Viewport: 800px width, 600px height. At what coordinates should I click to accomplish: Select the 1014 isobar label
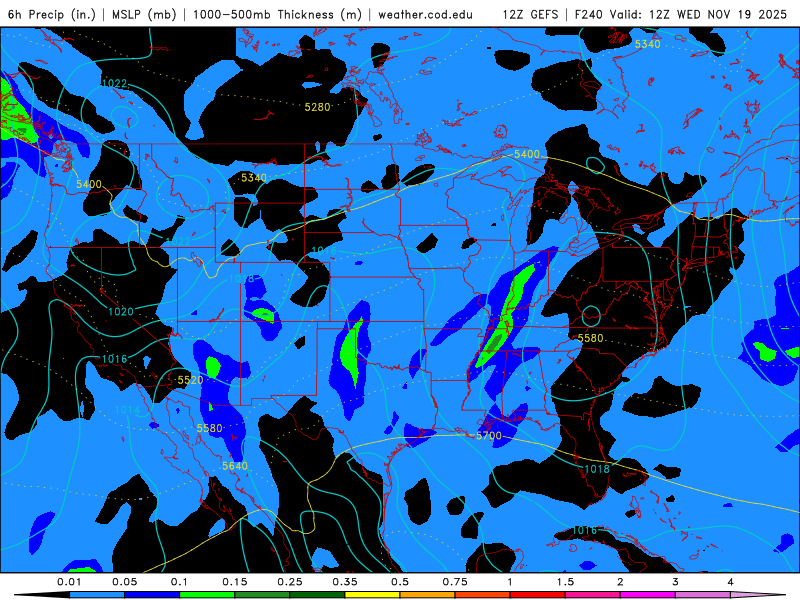point(127,410)
